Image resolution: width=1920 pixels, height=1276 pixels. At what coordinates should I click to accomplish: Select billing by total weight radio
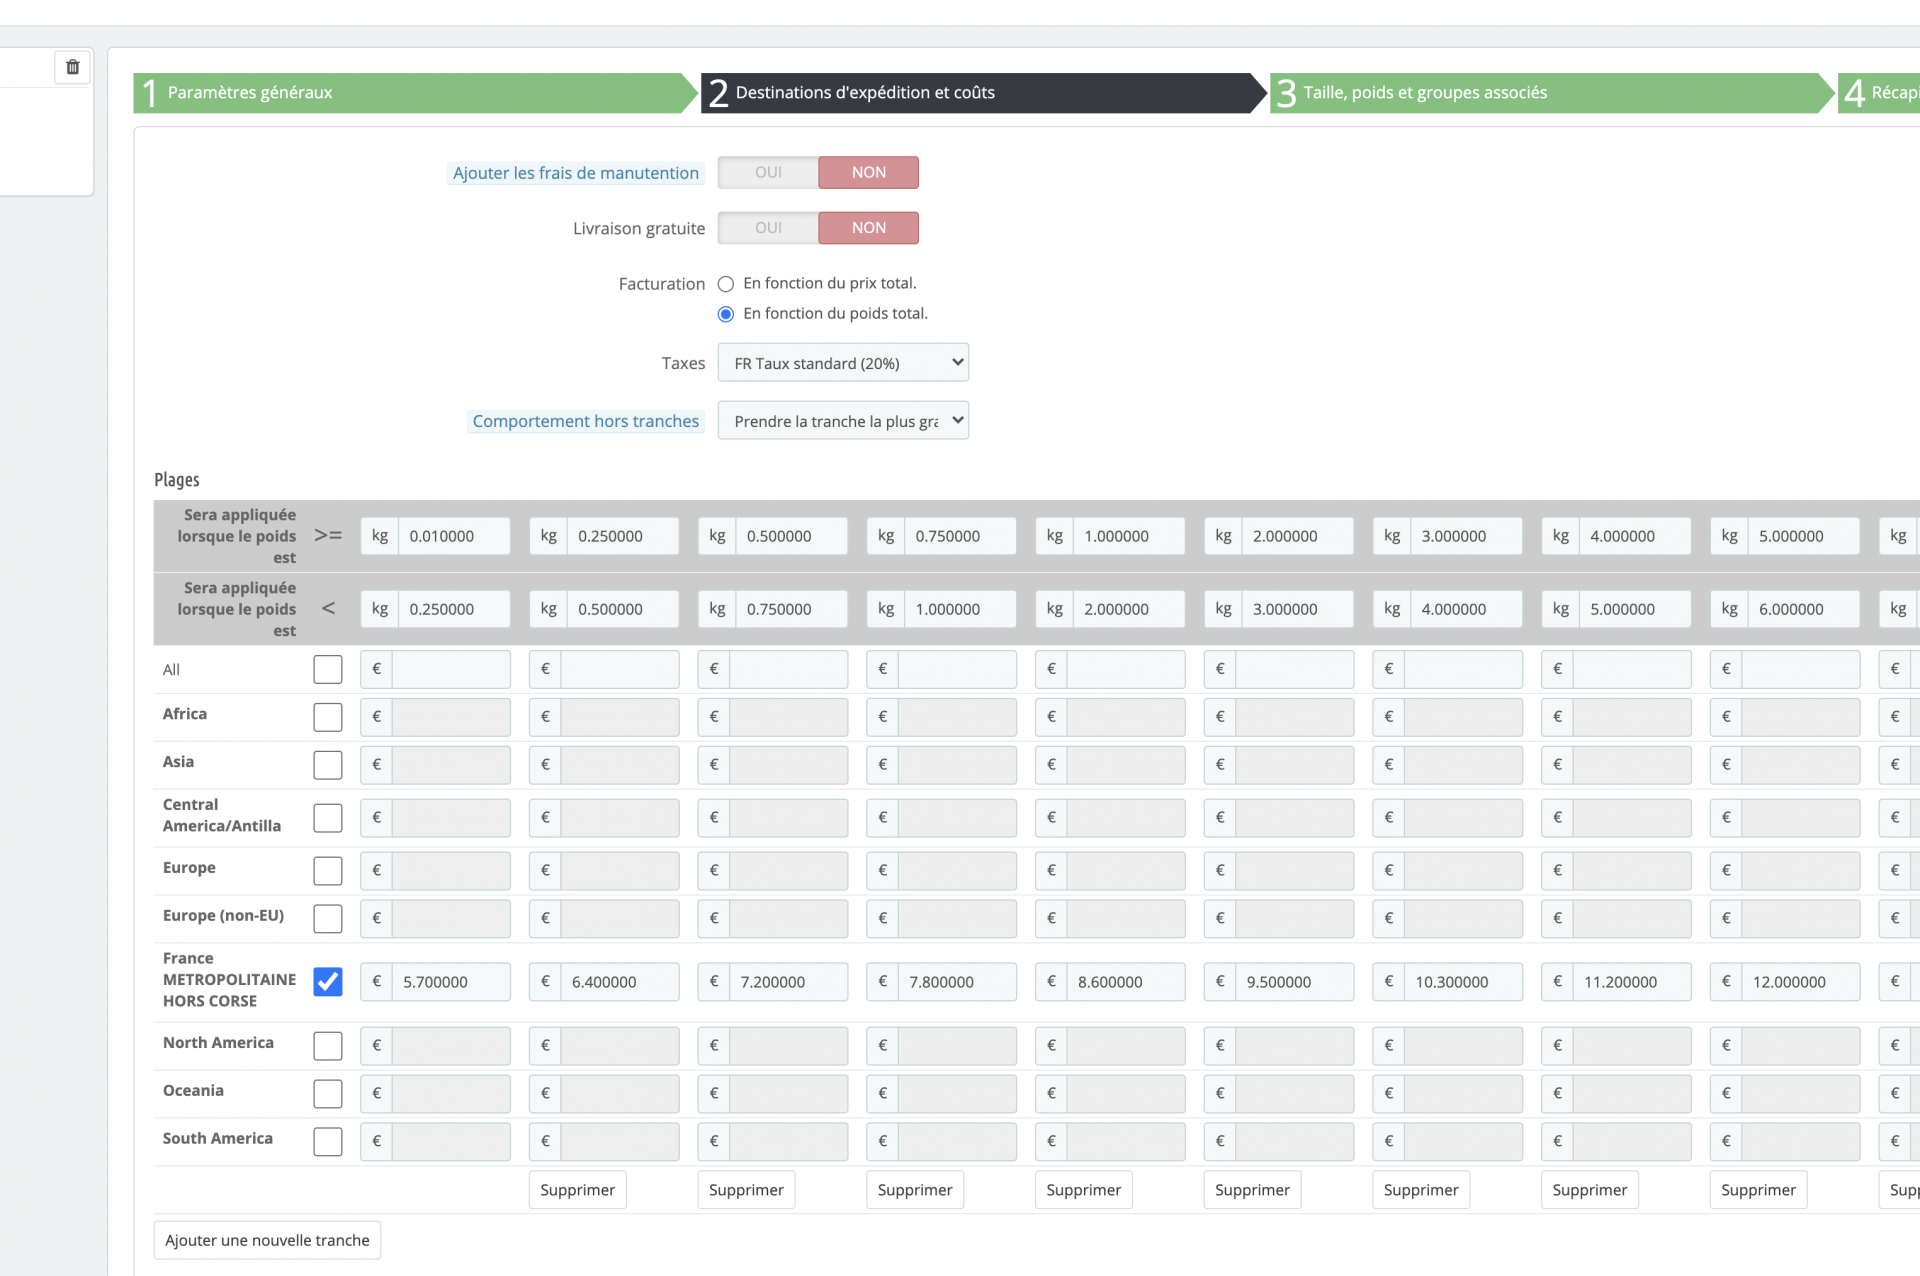[x=726, y=314]
